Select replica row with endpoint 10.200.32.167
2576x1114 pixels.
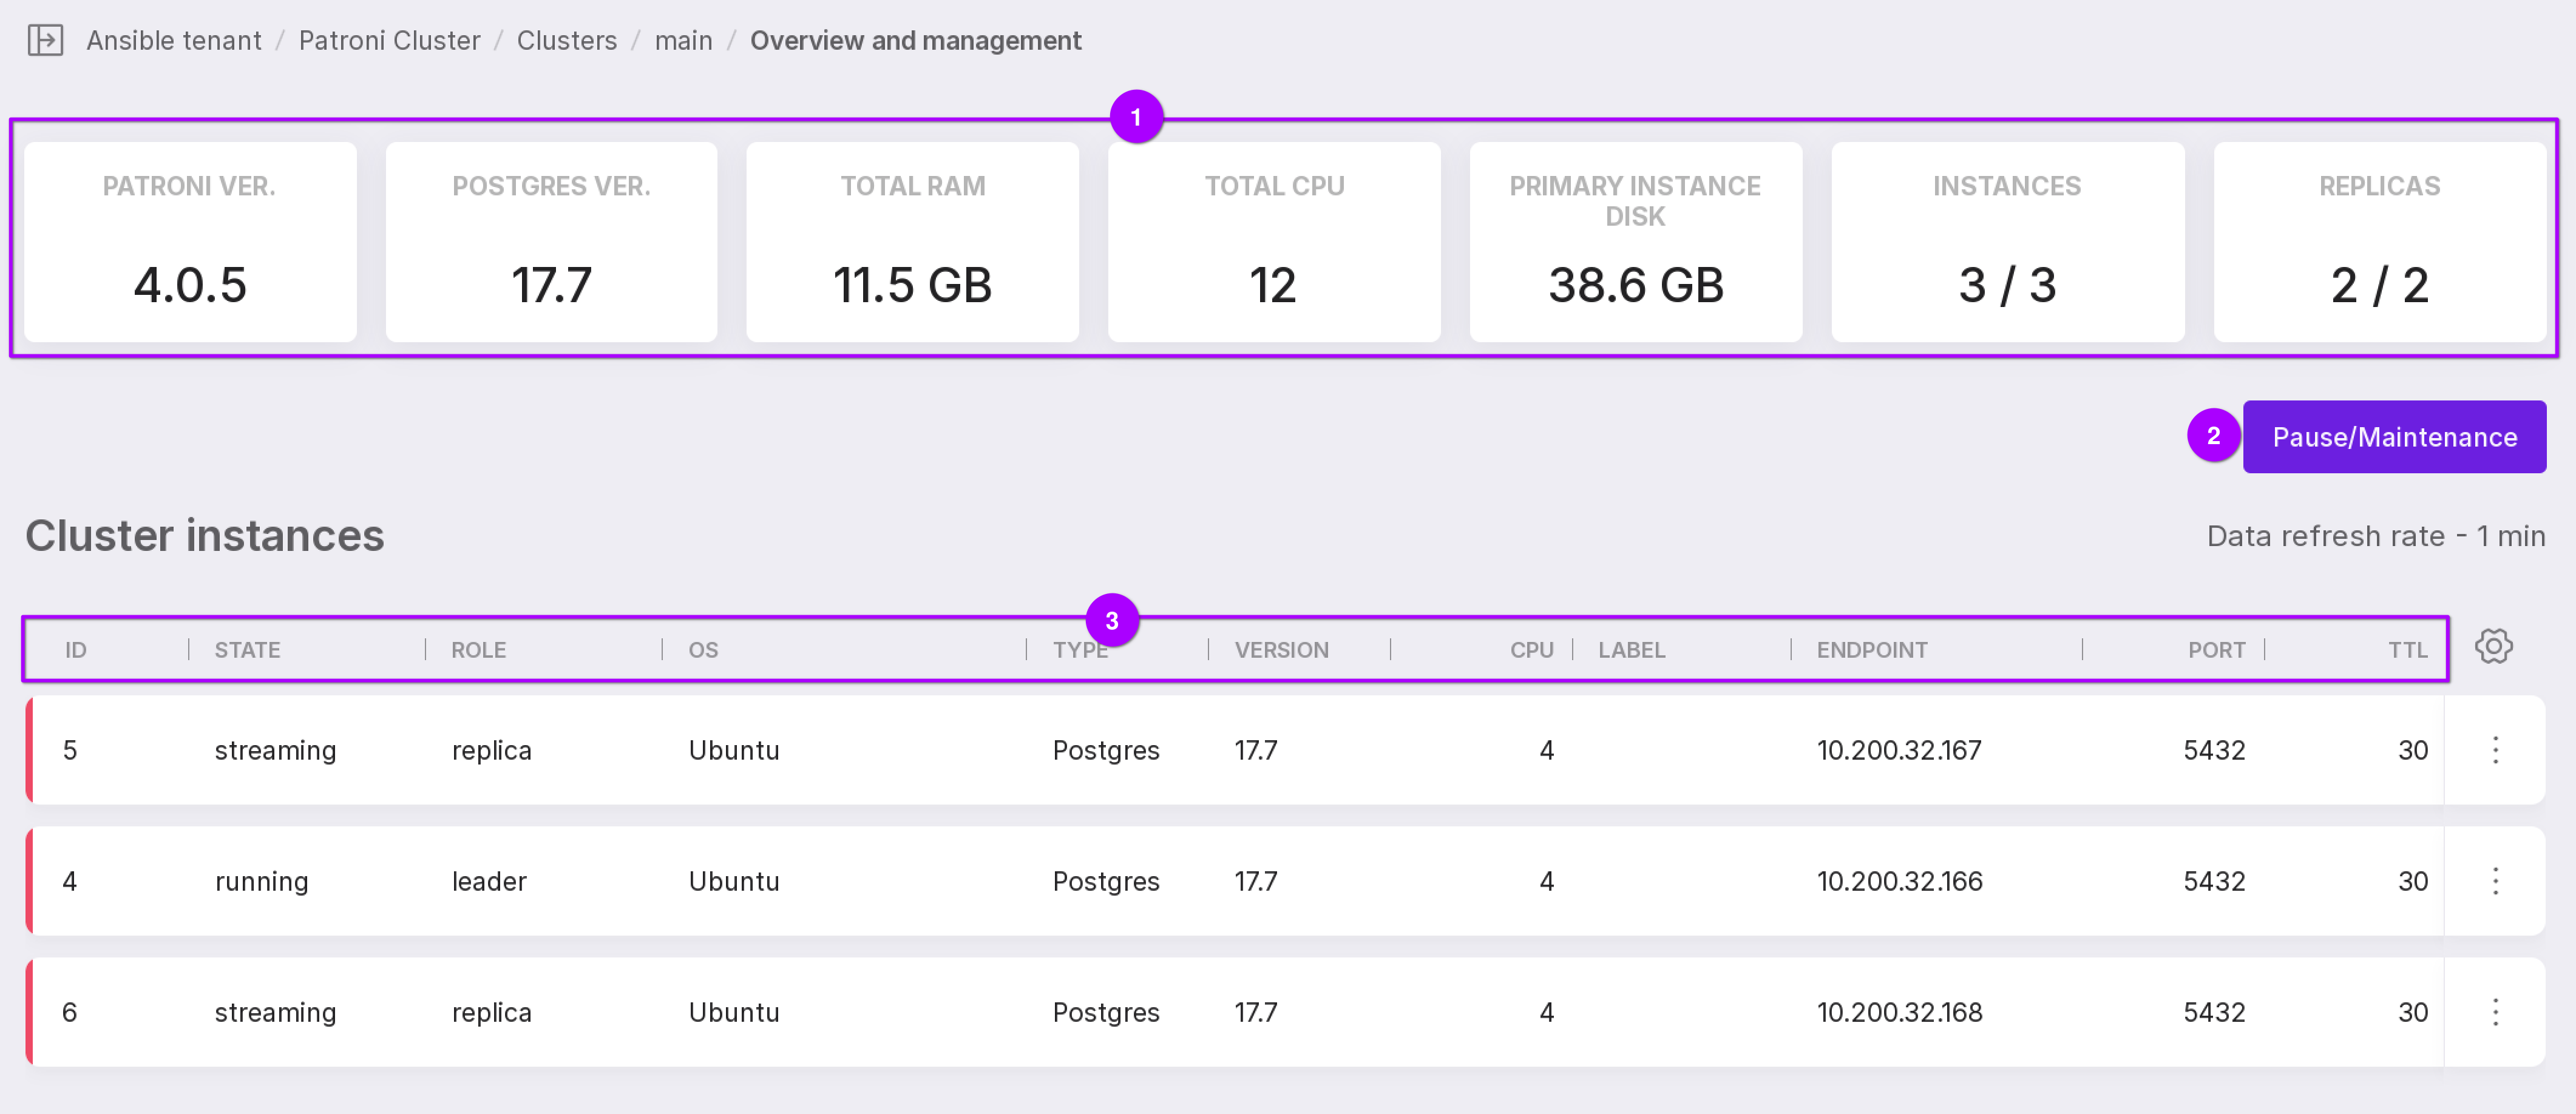(1898, 750)
